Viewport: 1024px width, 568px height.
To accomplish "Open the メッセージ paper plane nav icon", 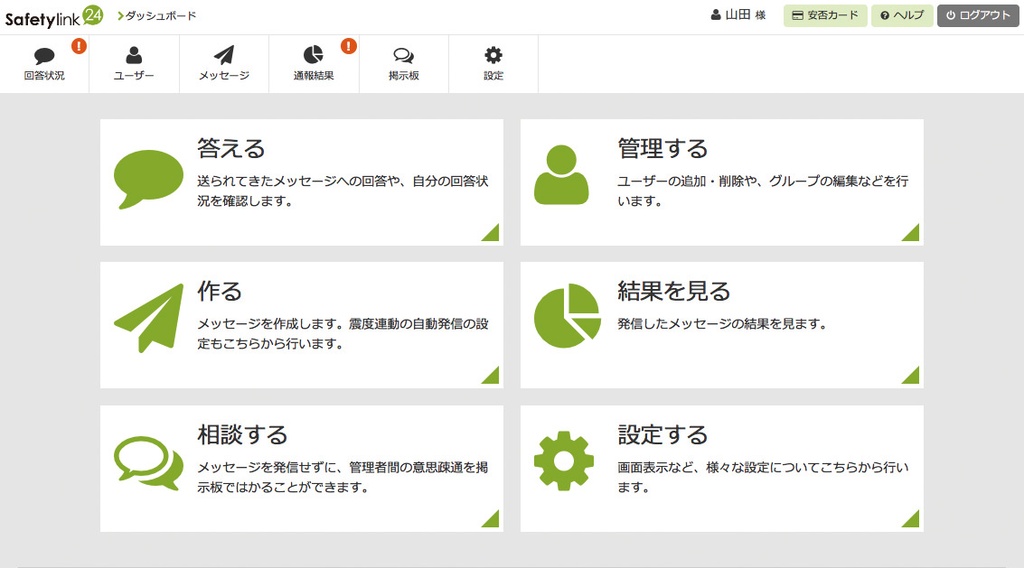I will tap(224, 55).
